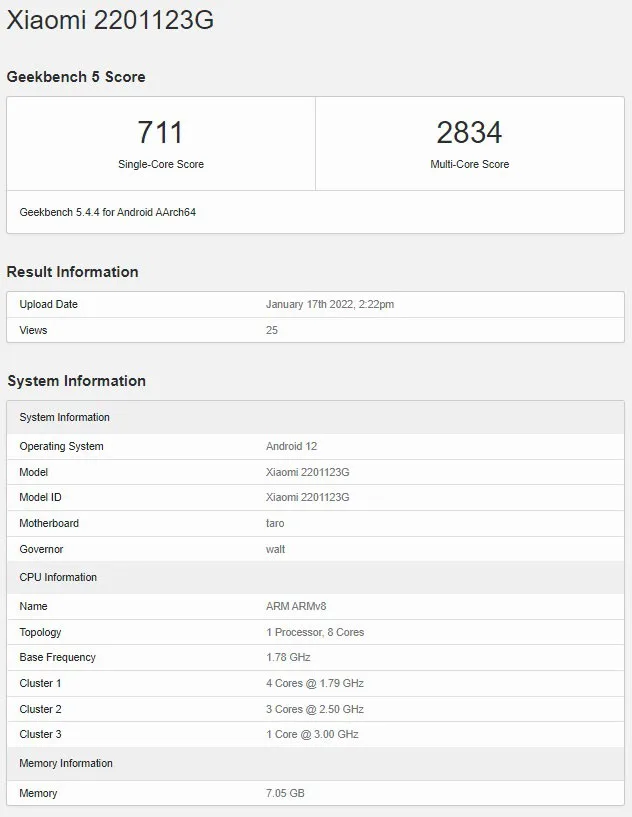632x817 pixels.
Task: Select the 1 Processor, 8 Cores value
Action: [x=315, y=633]
